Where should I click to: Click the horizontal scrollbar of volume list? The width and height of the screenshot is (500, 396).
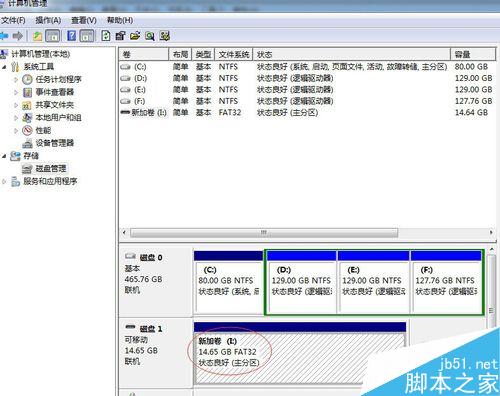click(264, 232)
